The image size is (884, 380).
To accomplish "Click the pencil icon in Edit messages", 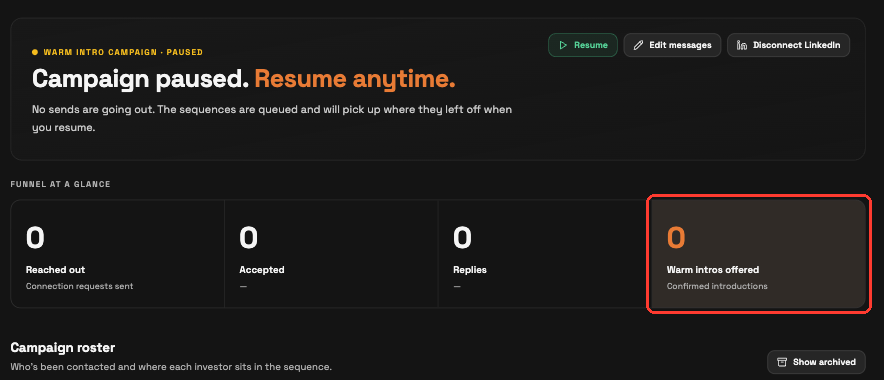I will 638,45.
